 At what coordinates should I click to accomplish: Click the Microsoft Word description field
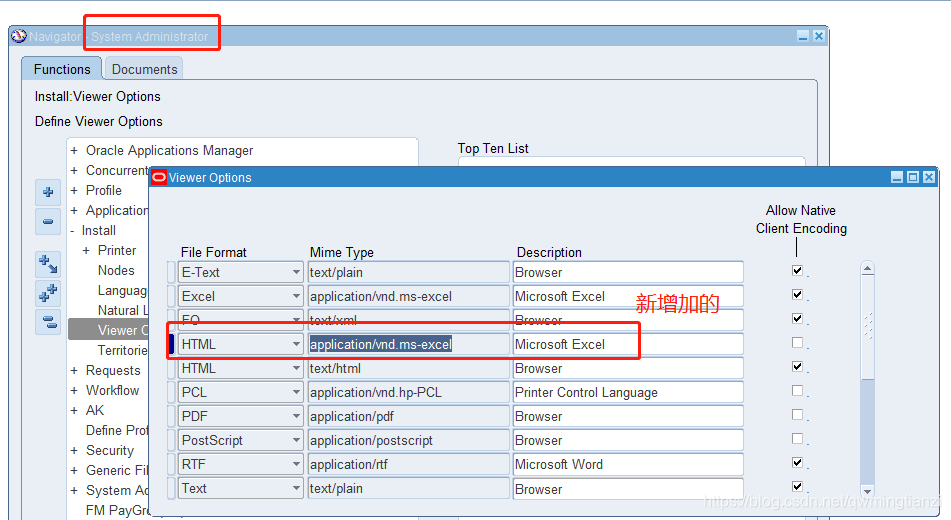pos(628,464)
